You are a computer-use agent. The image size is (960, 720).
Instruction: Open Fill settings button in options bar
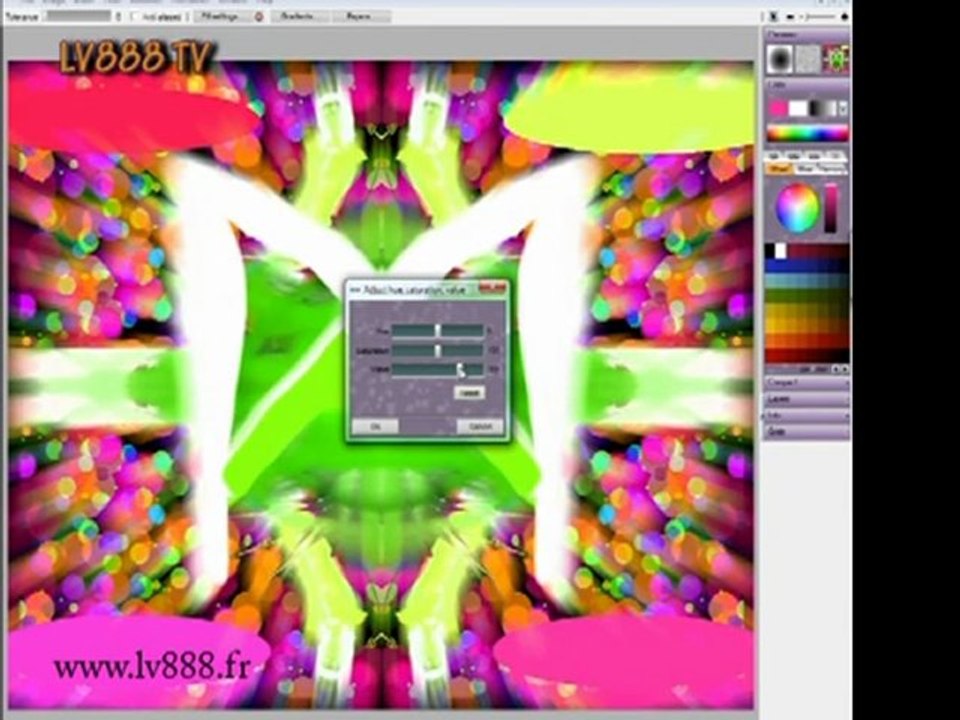click(222, 17)
